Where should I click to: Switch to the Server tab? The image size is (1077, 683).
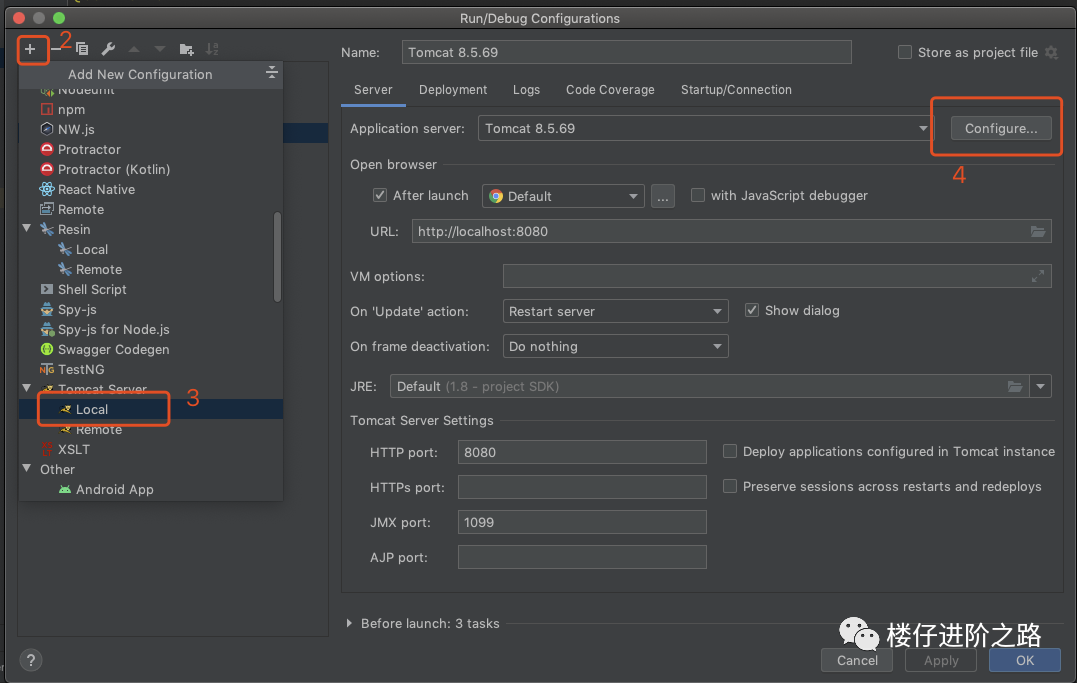pos(373,90)
